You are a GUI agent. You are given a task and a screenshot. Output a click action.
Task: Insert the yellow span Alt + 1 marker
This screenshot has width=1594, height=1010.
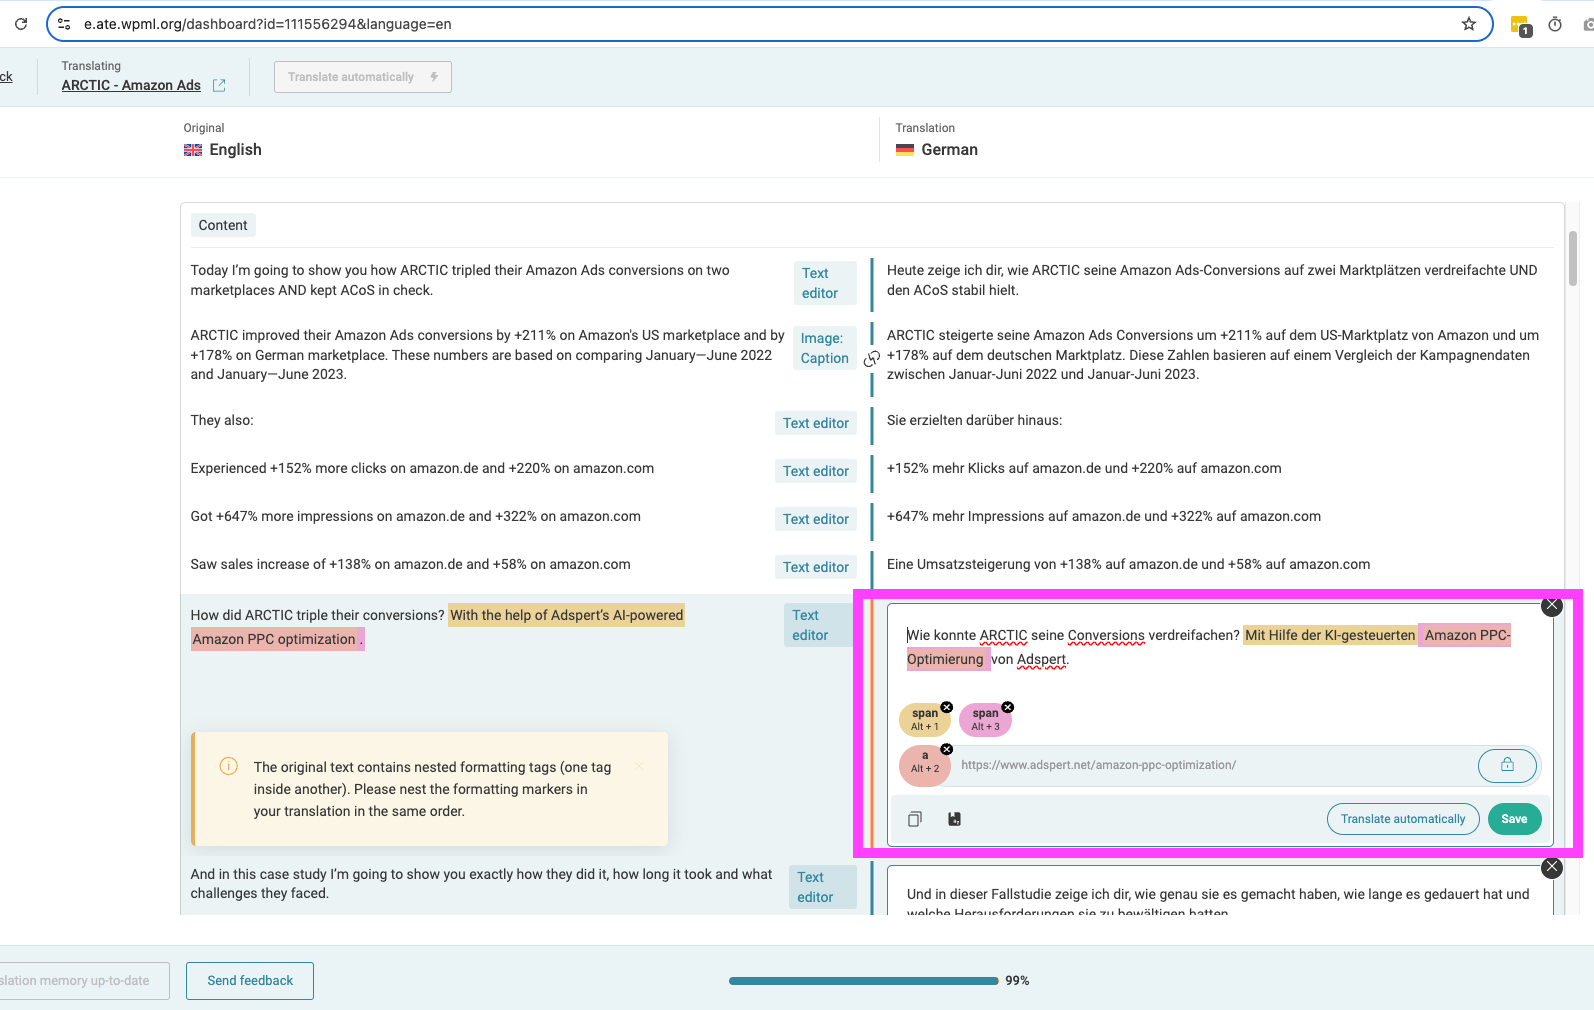click(x=924, y=720)
